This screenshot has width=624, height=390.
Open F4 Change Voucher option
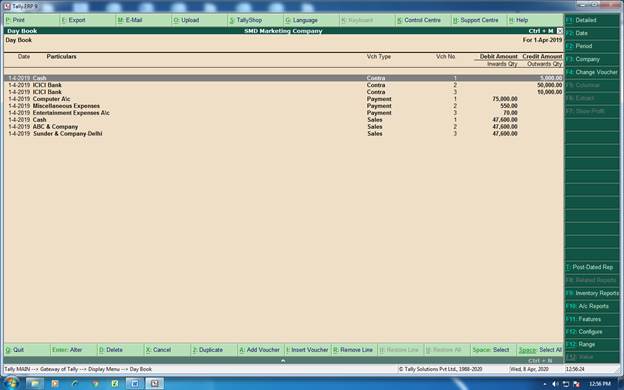coord(592,72)
